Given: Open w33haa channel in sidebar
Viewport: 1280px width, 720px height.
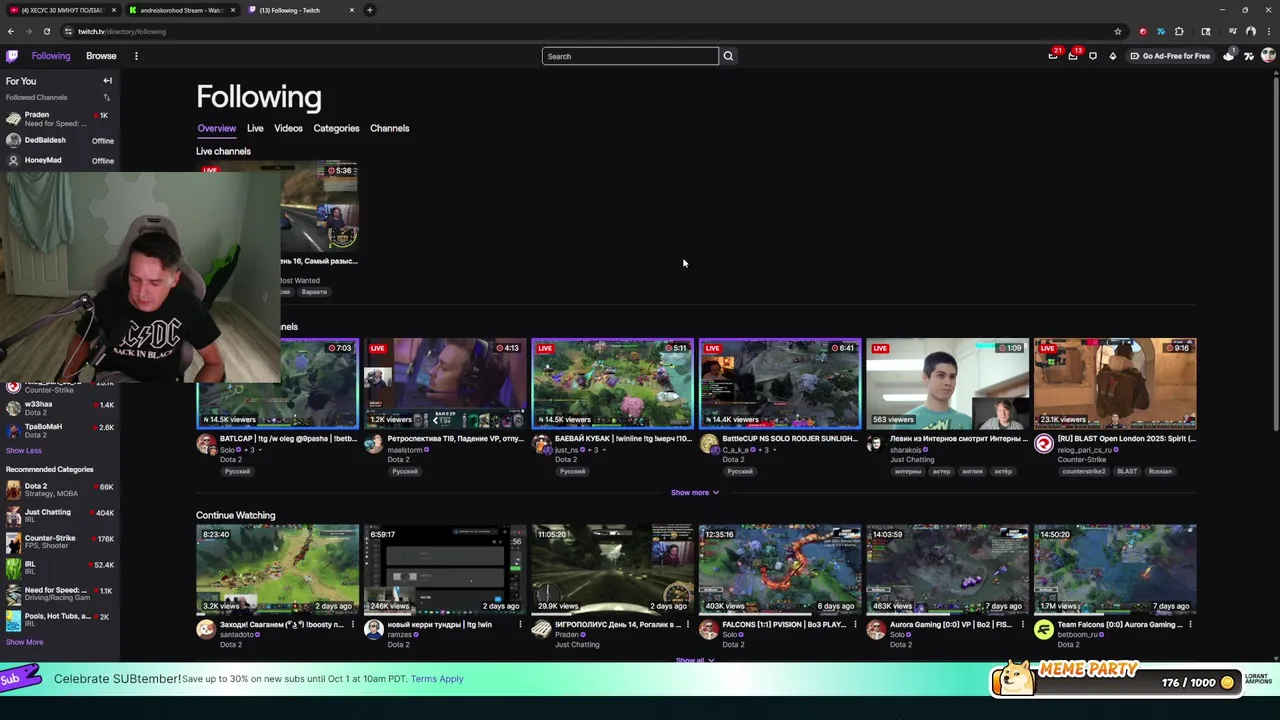Looking at the screenshot, I should point(60,408).
